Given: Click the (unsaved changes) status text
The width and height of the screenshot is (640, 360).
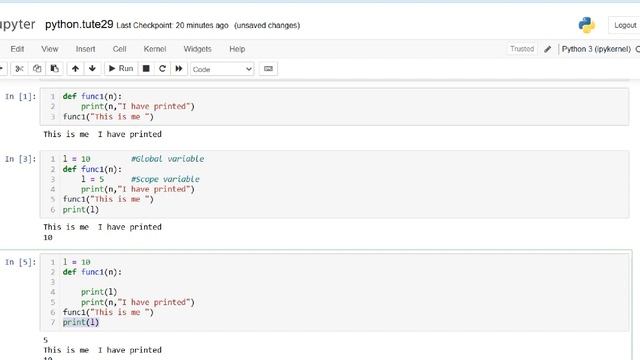Looking at the screenshot, I should pyautogui.click(x=267, y=25).
